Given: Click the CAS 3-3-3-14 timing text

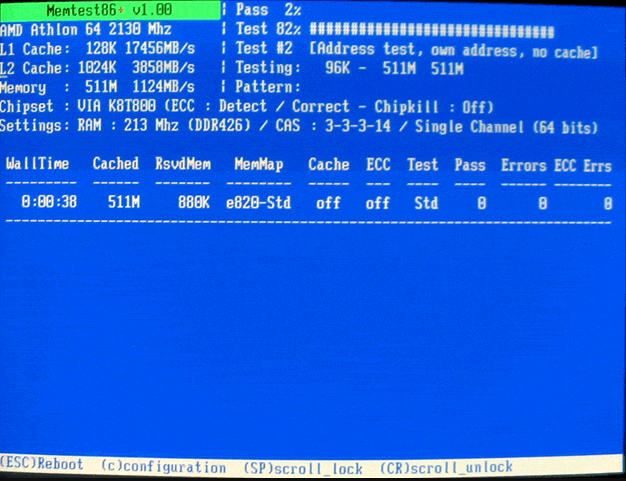Looking at the screenshot, I should [x=333, y=126].
